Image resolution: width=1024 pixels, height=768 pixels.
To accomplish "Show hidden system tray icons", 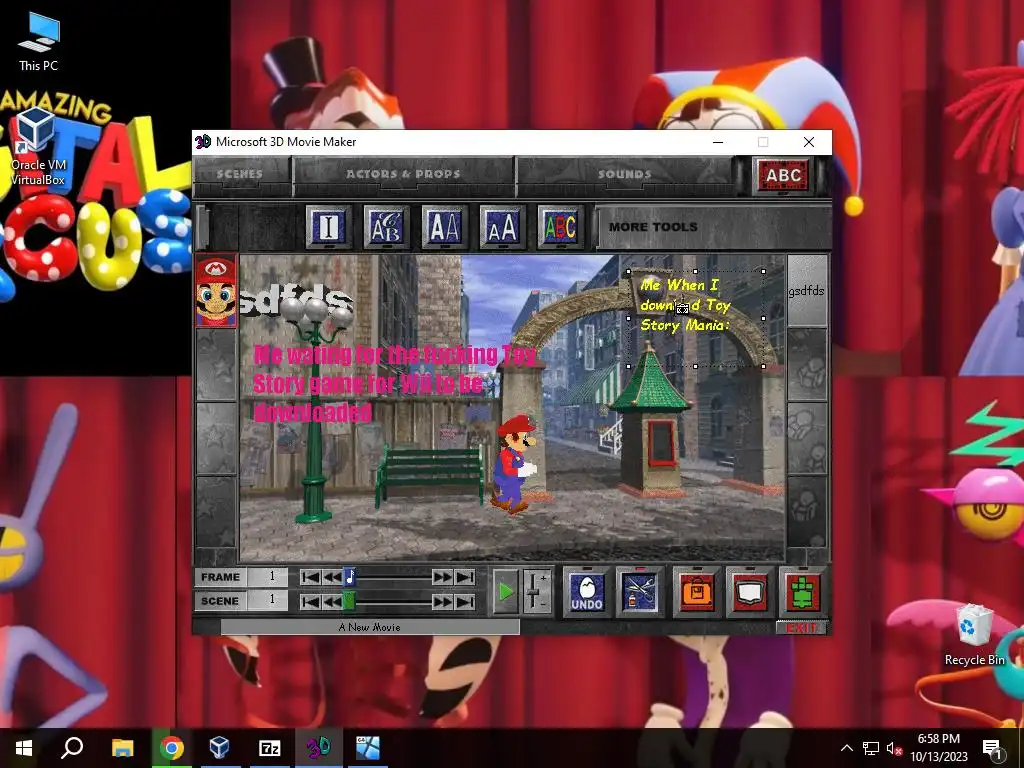I will [x=846, y=748].
